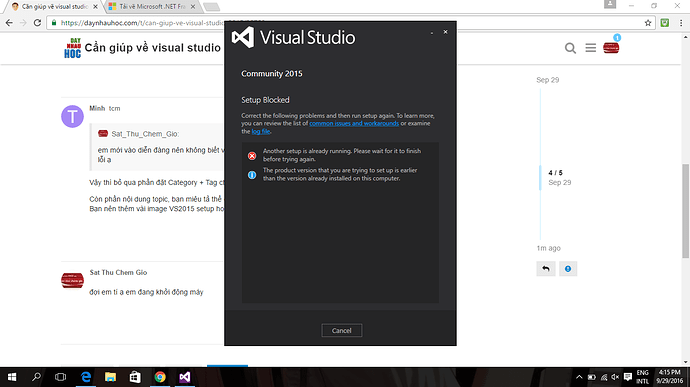Click the forum topic reply arrow button

546,269
